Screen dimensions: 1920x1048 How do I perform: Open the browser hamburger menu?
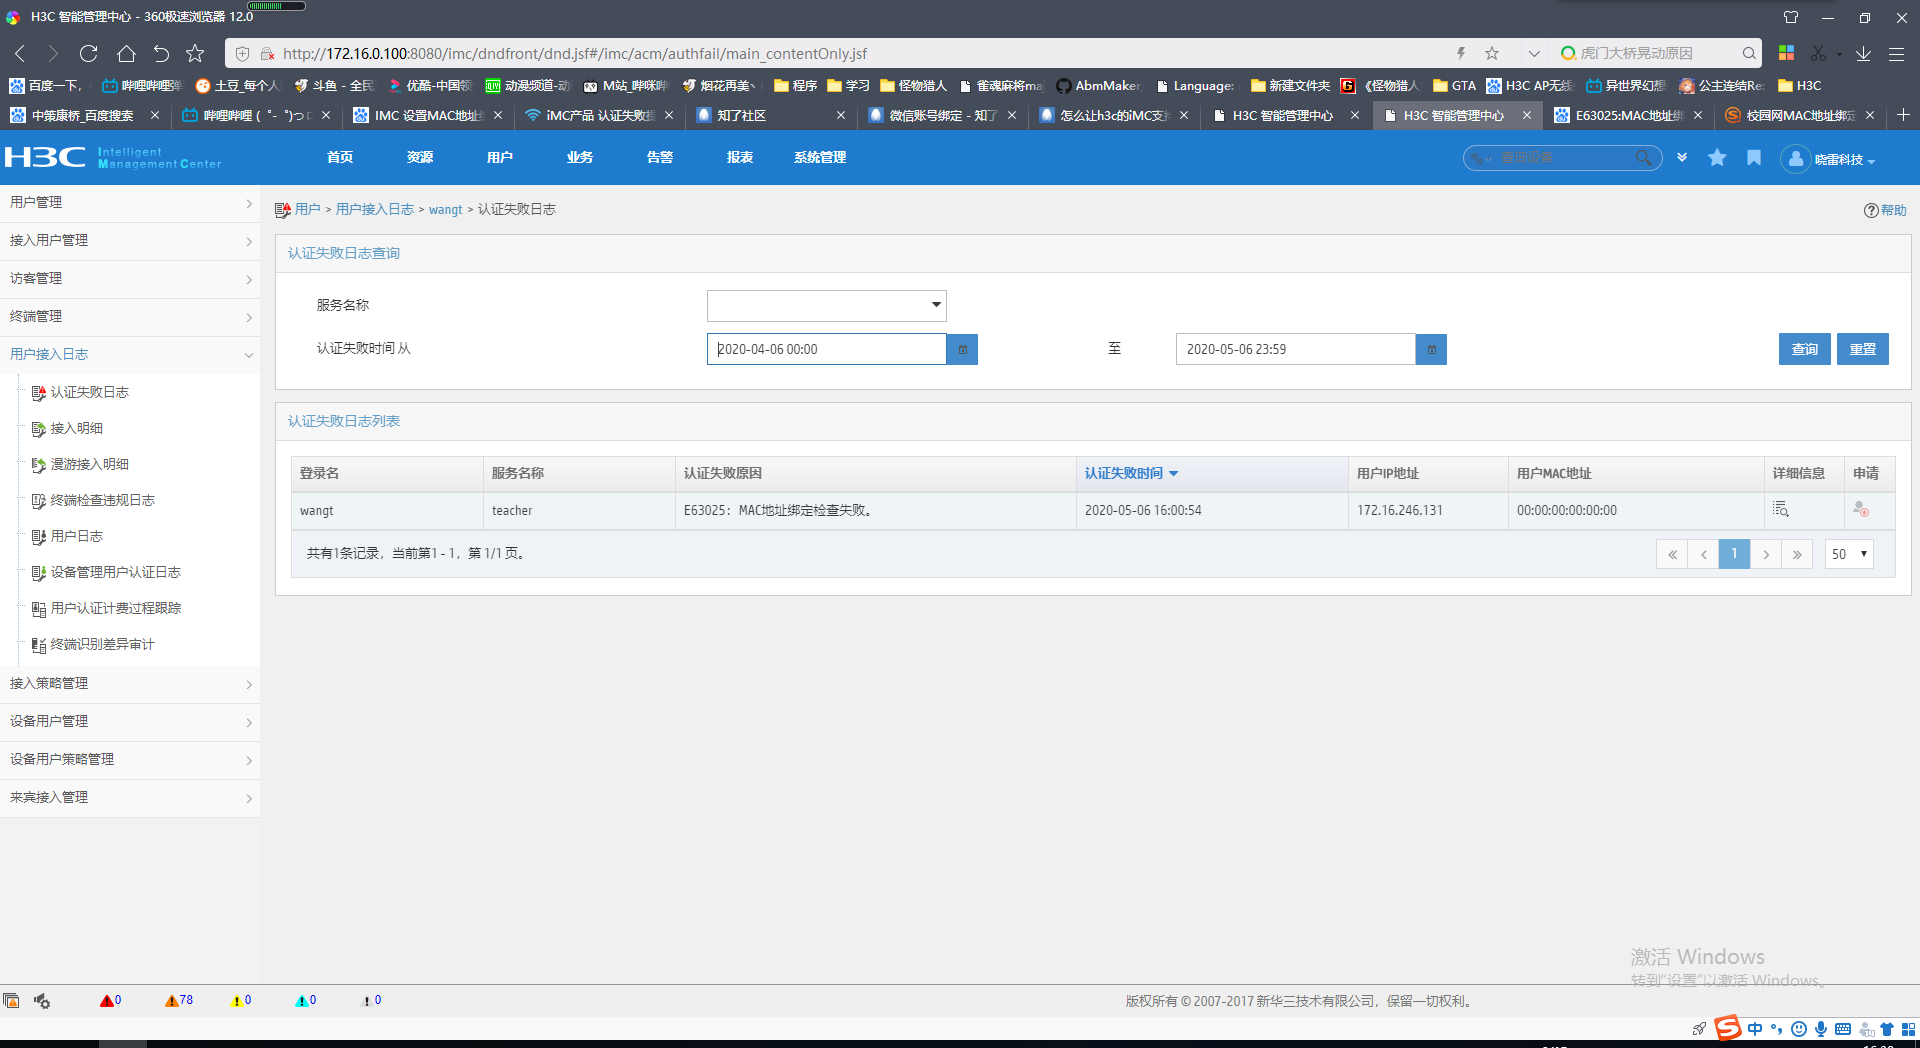point(1896,53)
